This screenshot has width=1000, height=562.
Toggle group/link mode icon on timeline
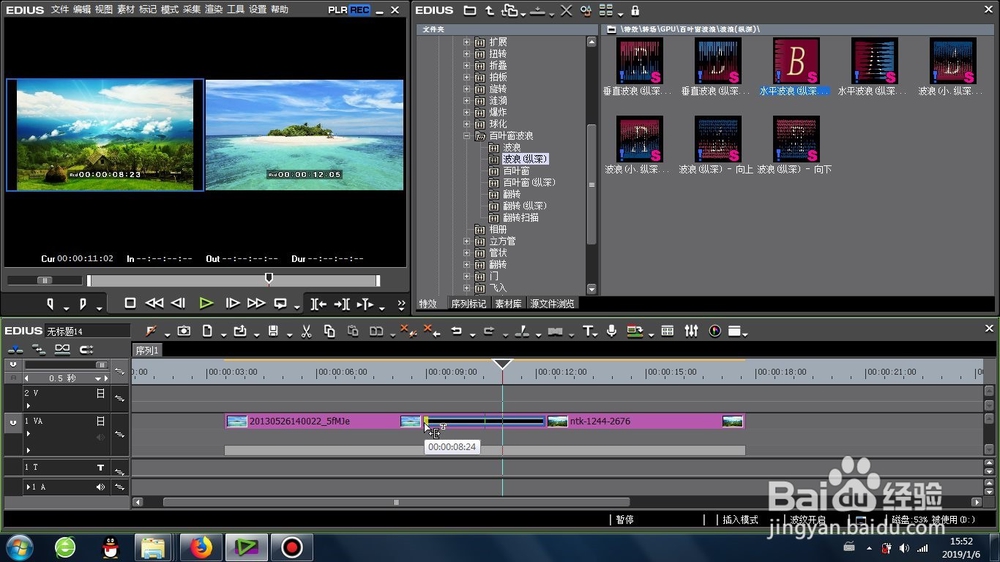coord(62,349)
